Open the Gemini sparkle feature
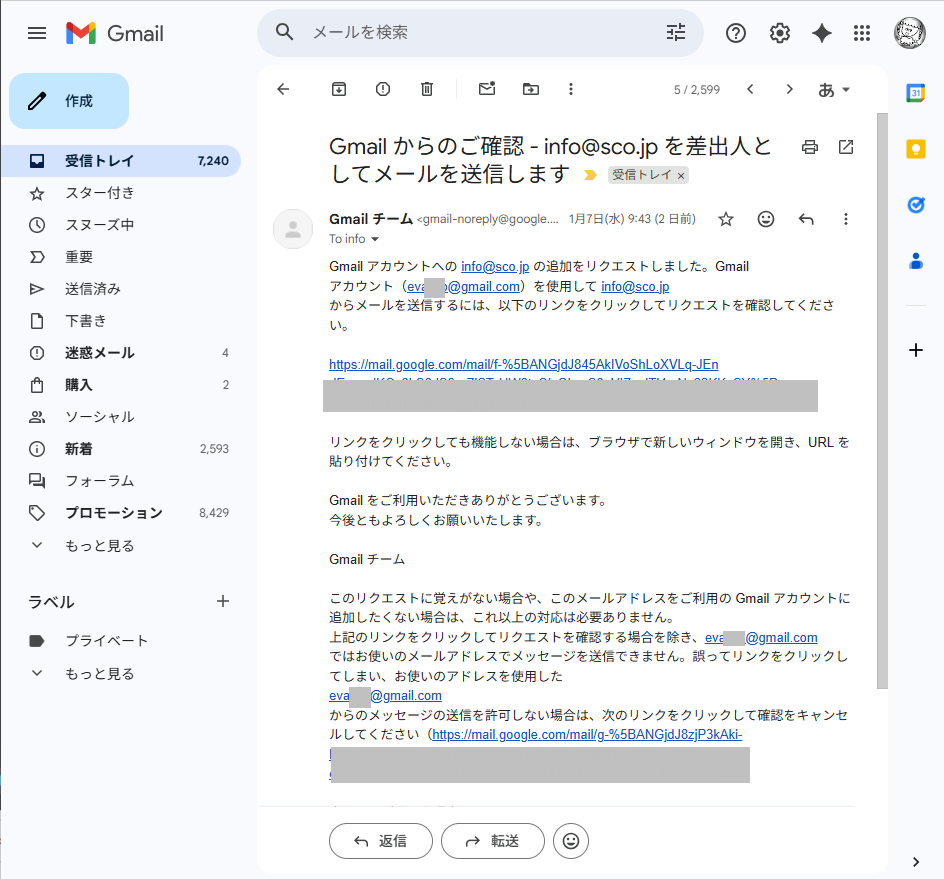This screenshot has width=944, height=879. tap(821, 32)
